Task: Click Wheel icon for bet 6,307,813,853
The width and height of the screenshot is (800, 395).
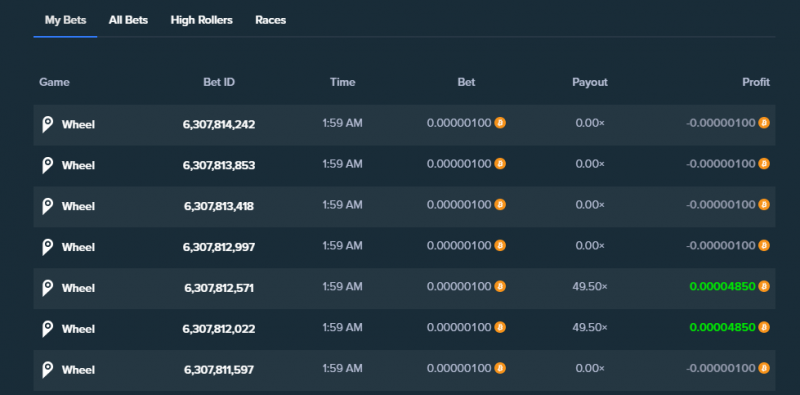Action: point(47,165)
